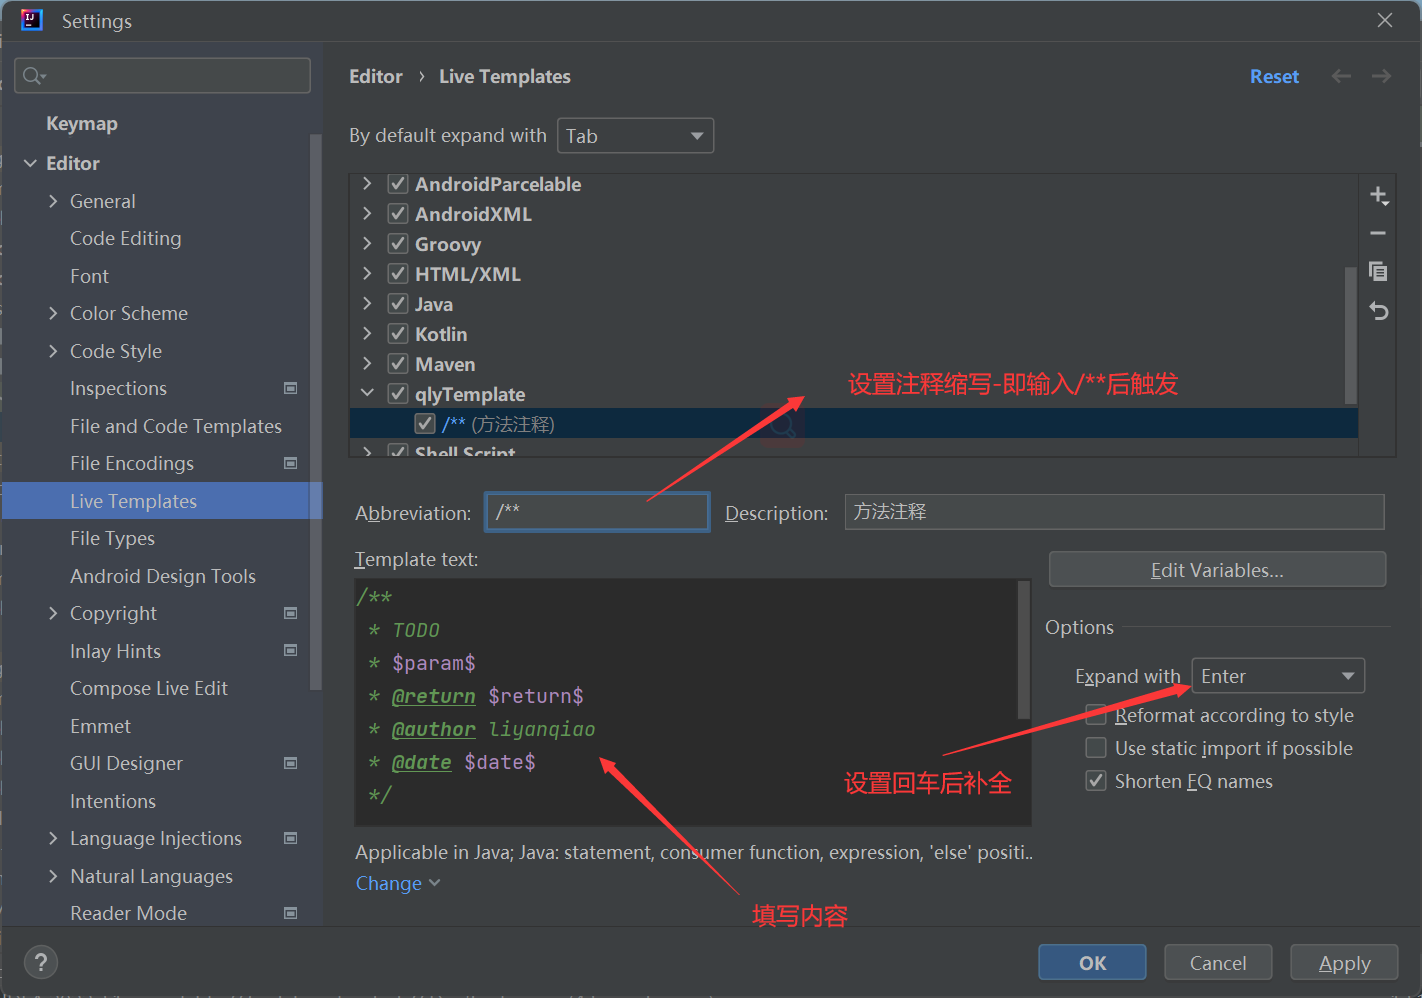Toggle the Kotlin group checkbox
Screen dimensions: 1422x998
[398, 334]
